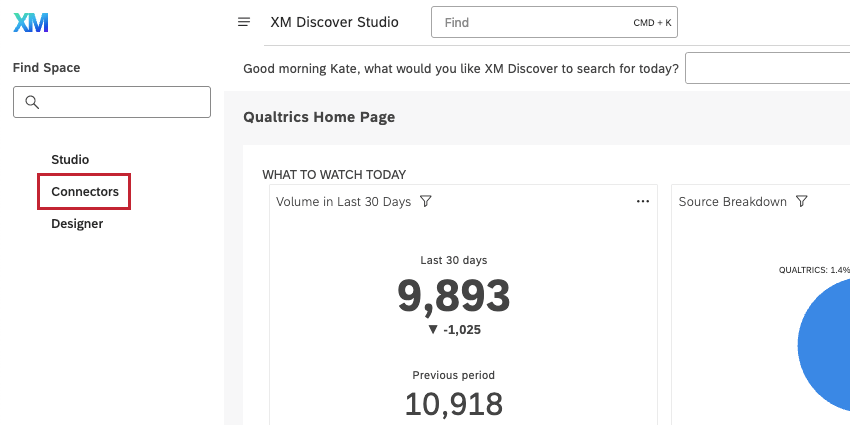Open filter on Volume in Last 30 Days
The image size is (850, 425).
pyautogui.click(x=426, y=202)
